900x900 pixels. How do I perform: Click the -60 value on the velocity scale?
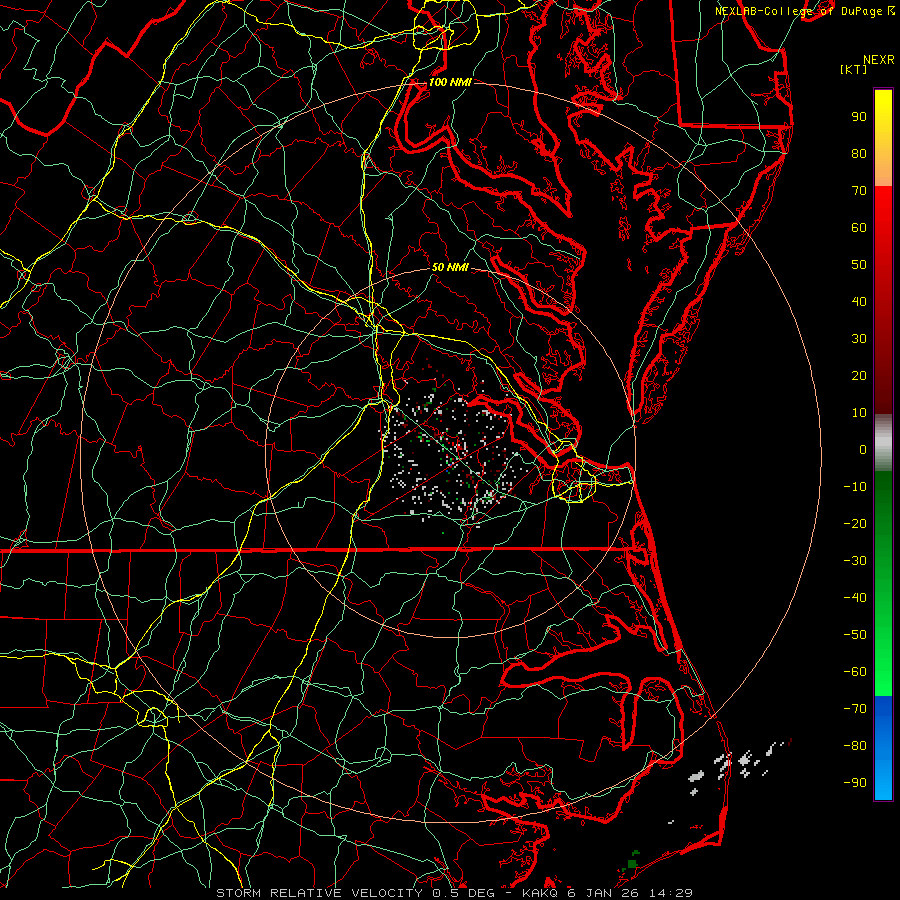[x=855, y=672]
